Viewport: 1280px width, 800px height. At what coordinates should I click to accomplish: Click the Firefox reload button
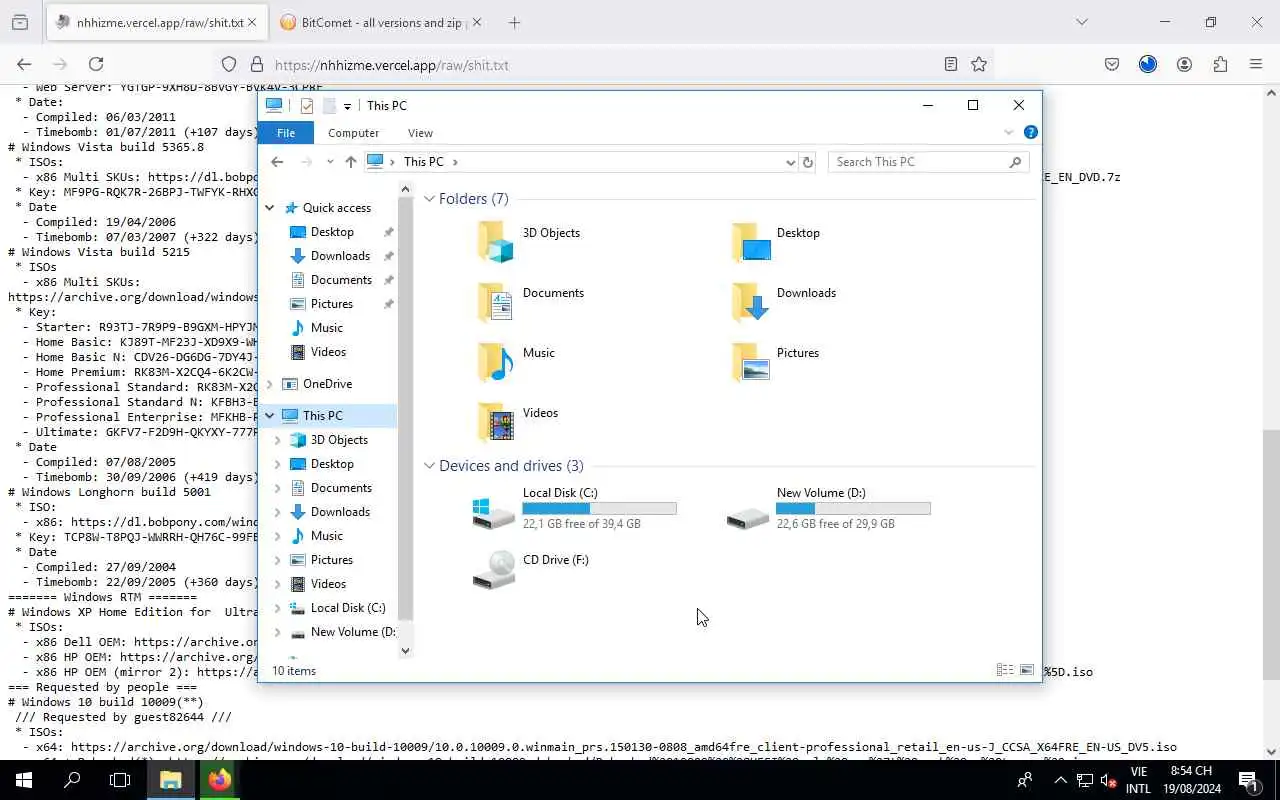click(96, 64)
